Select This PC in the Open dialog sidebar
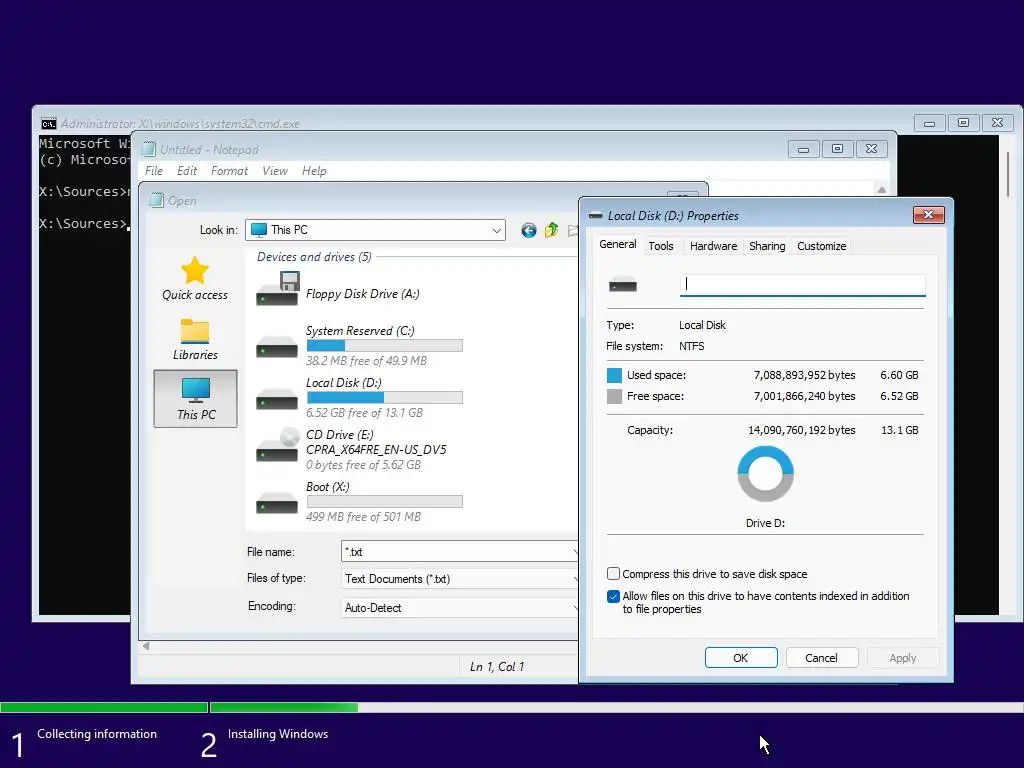The height and width of the screenshot is (768, 1024). [195, 398]
